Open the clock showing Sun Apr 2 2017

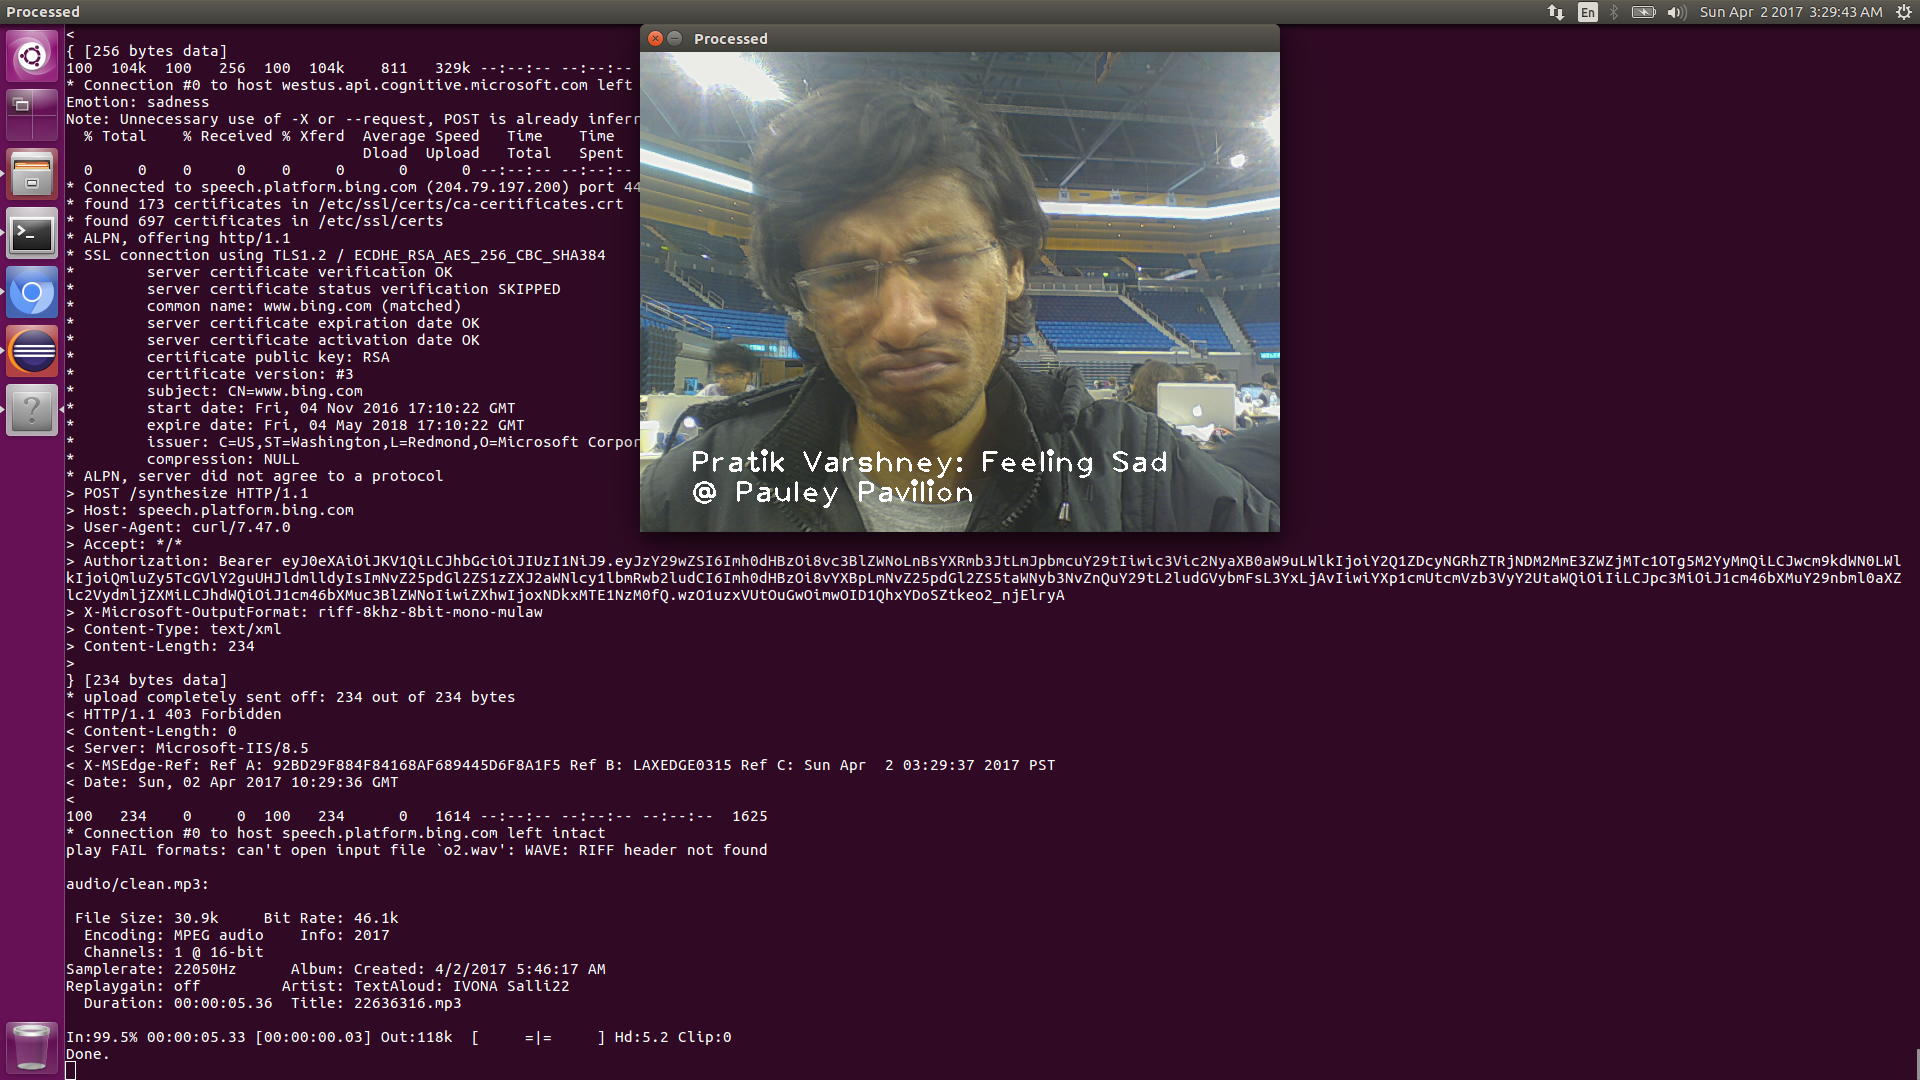tap(1790, 12)
